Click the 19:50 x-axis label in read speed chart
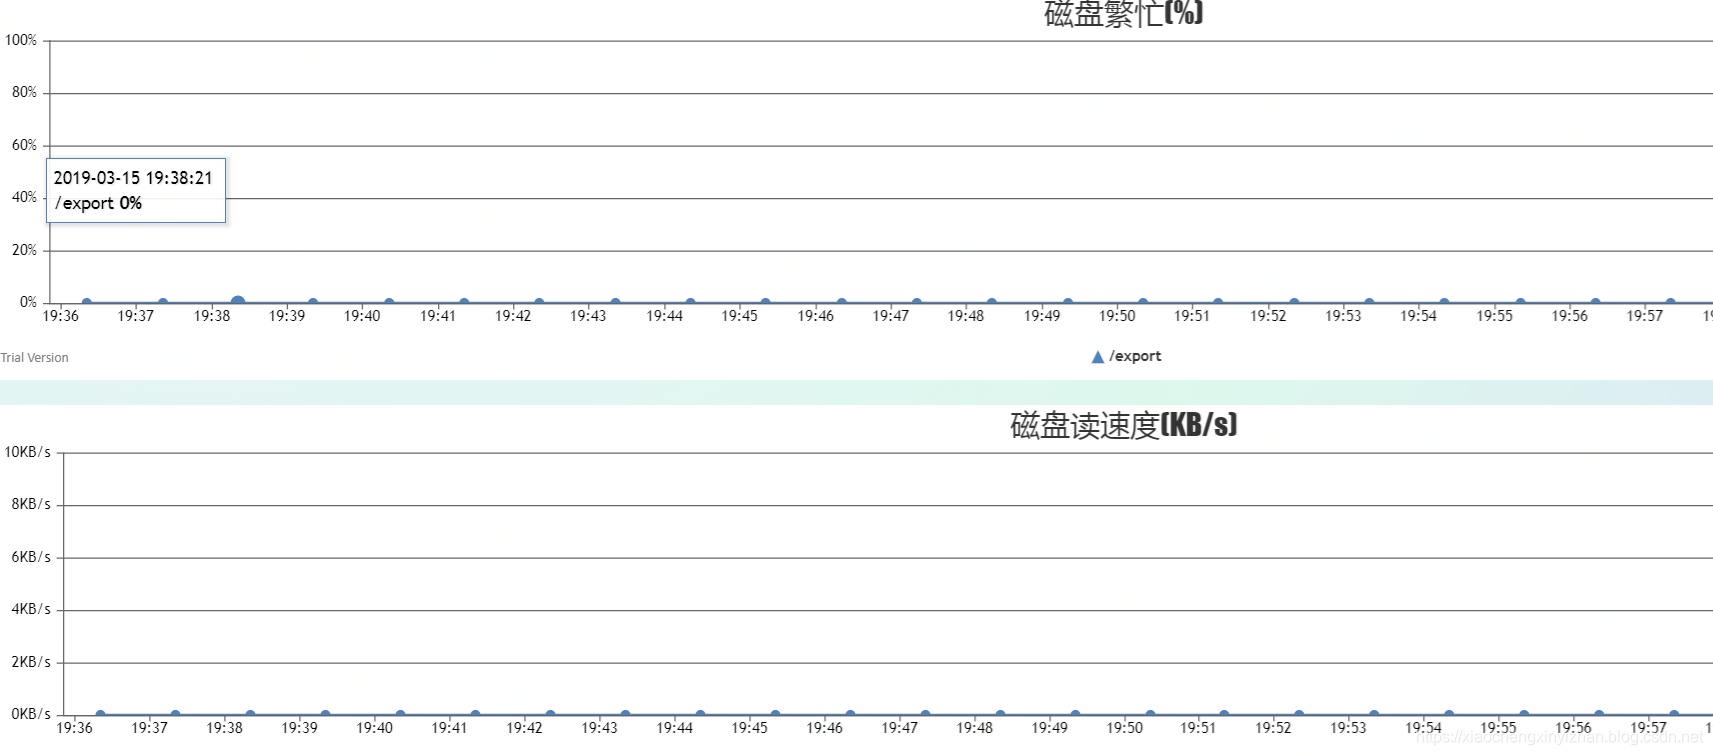The image size is (1713, 755). 1124,728
